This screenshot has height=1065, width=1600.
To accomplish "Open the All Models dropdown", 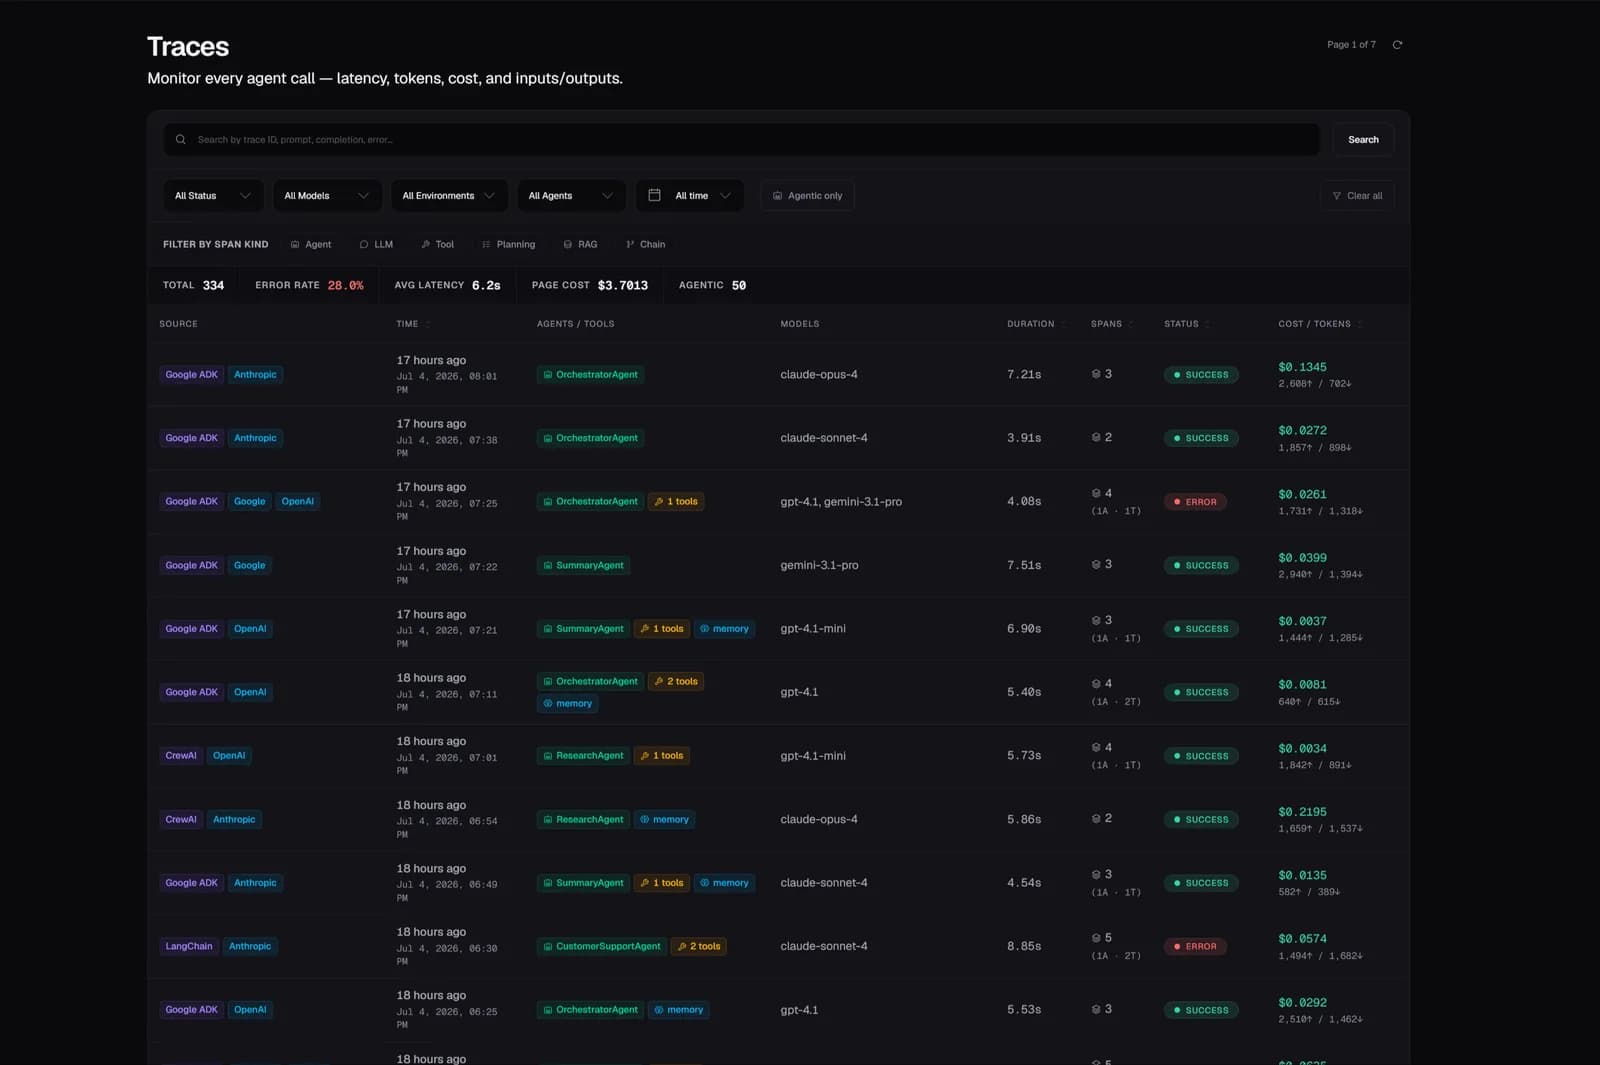I will click(326, 196).
